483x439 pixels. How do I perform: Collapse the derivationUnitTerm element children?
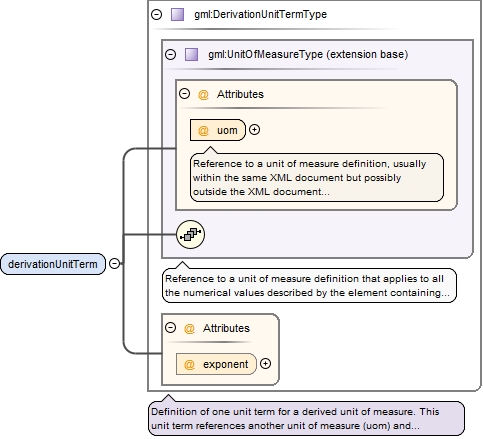point(114,264)
